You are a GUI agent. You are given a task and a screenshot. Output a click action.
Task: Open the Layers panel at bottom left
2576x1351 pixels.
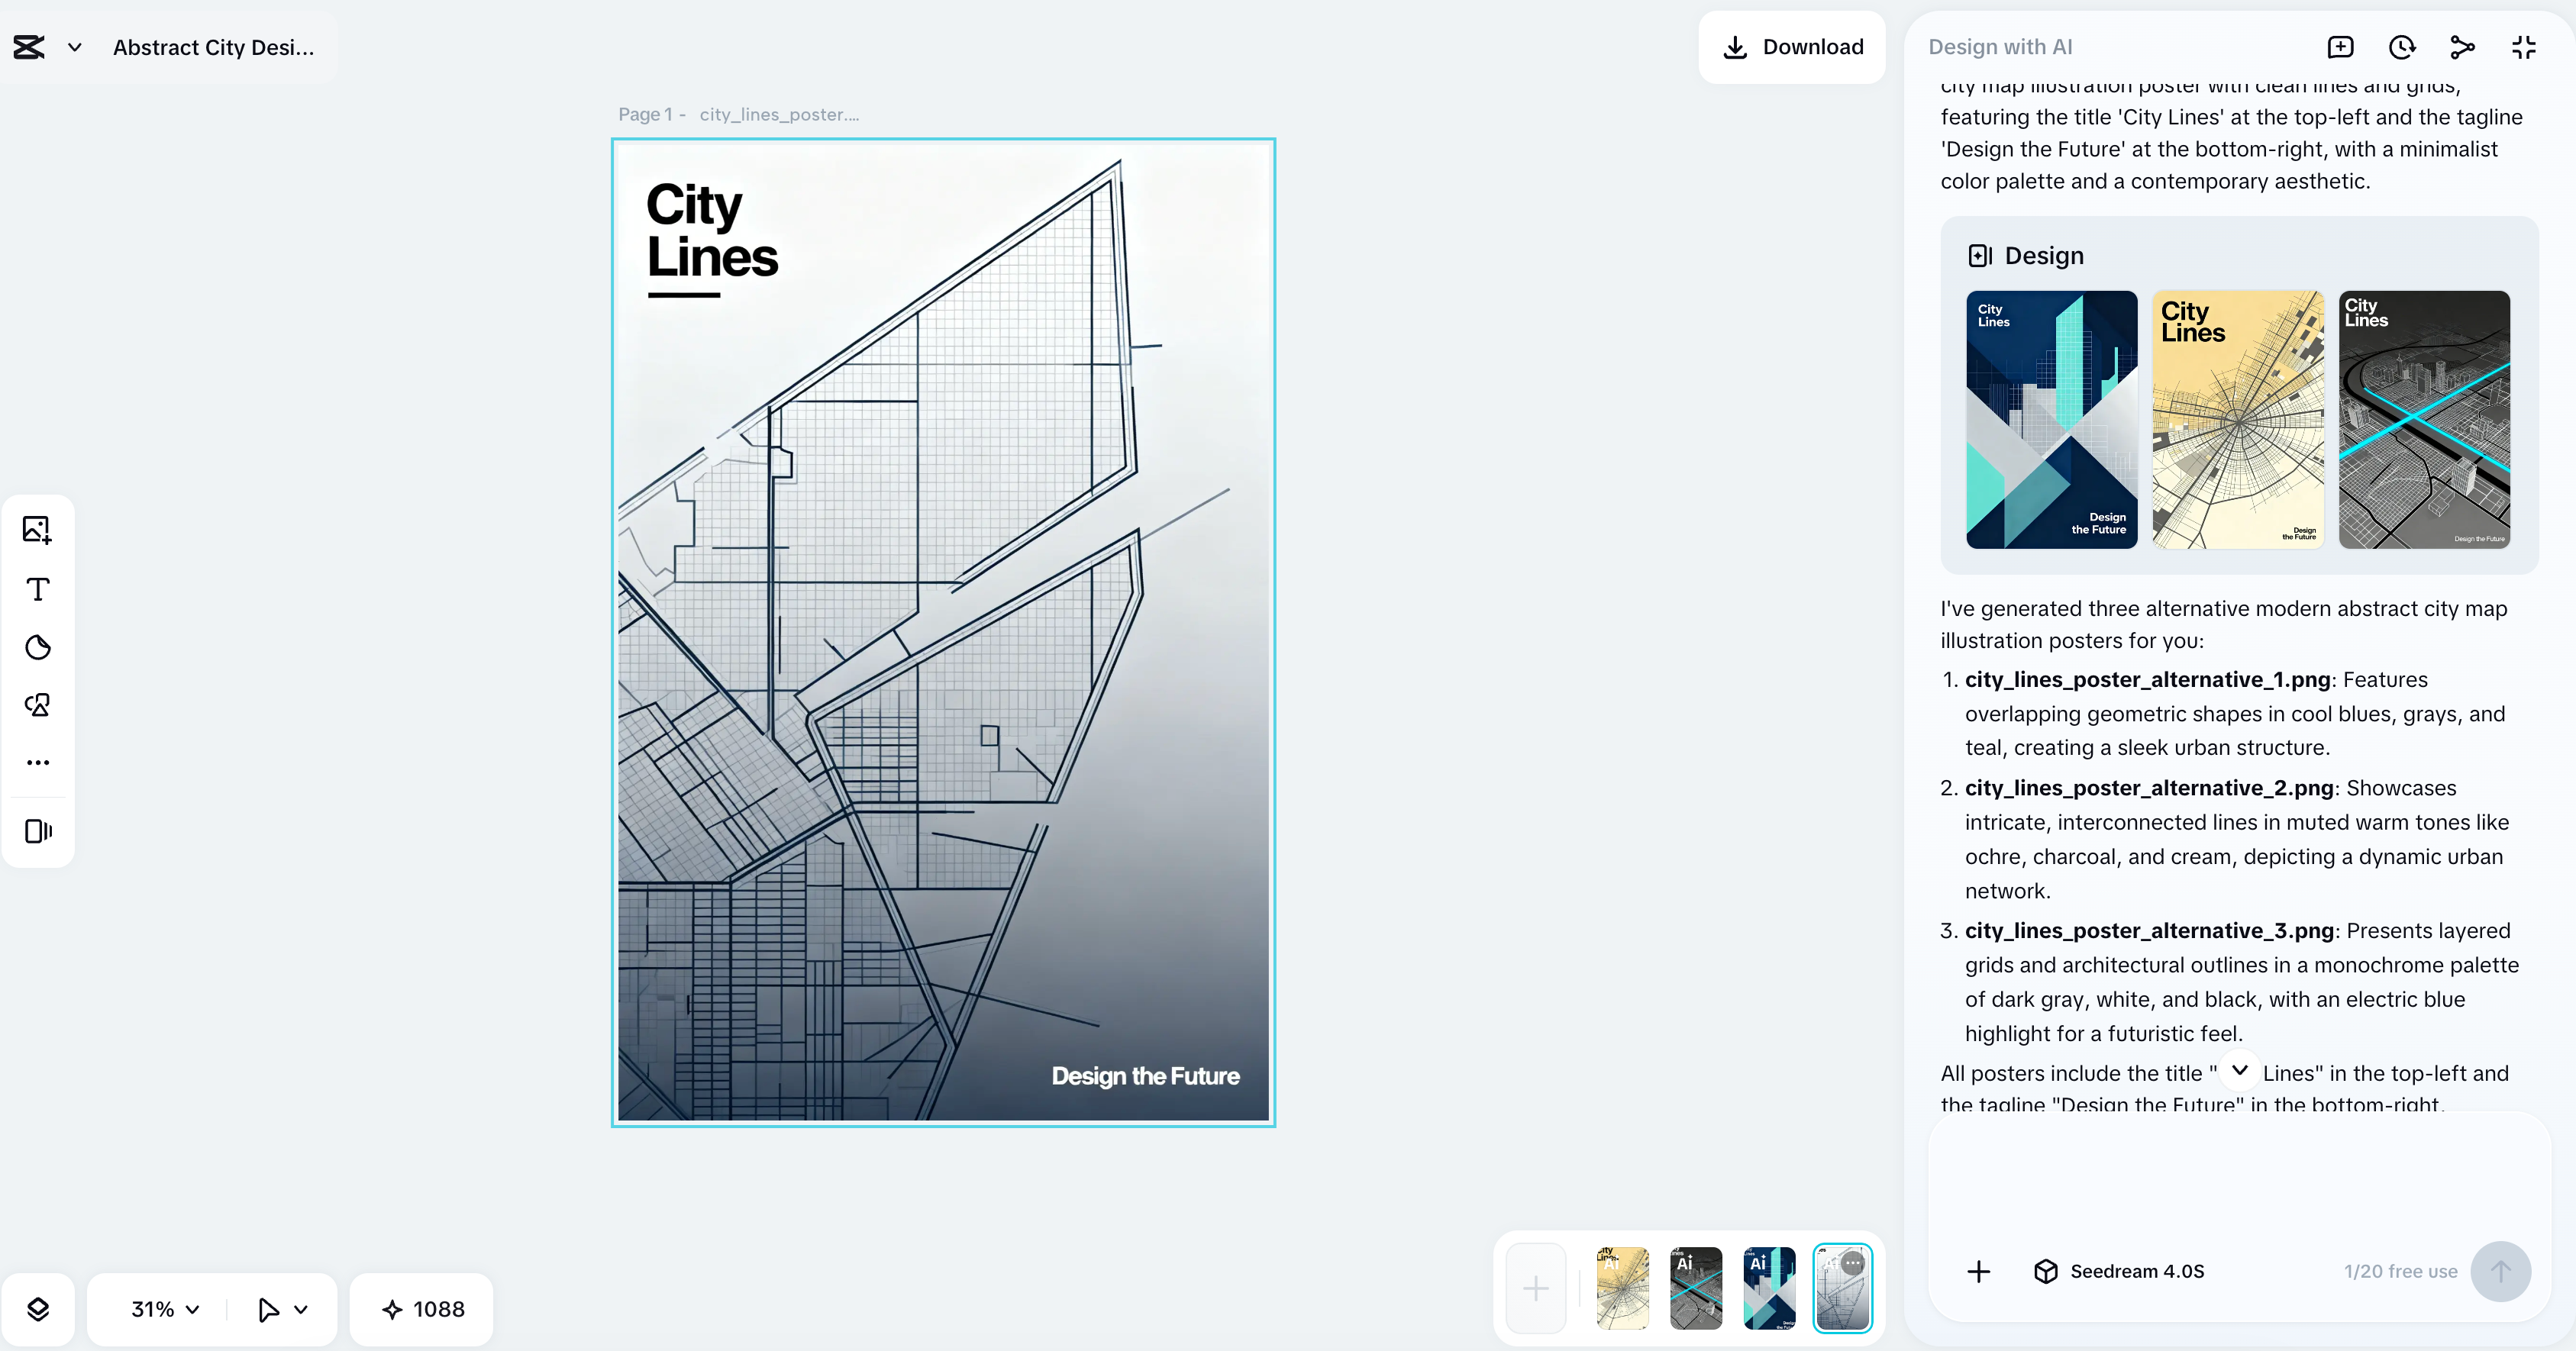pos(39,1308)
